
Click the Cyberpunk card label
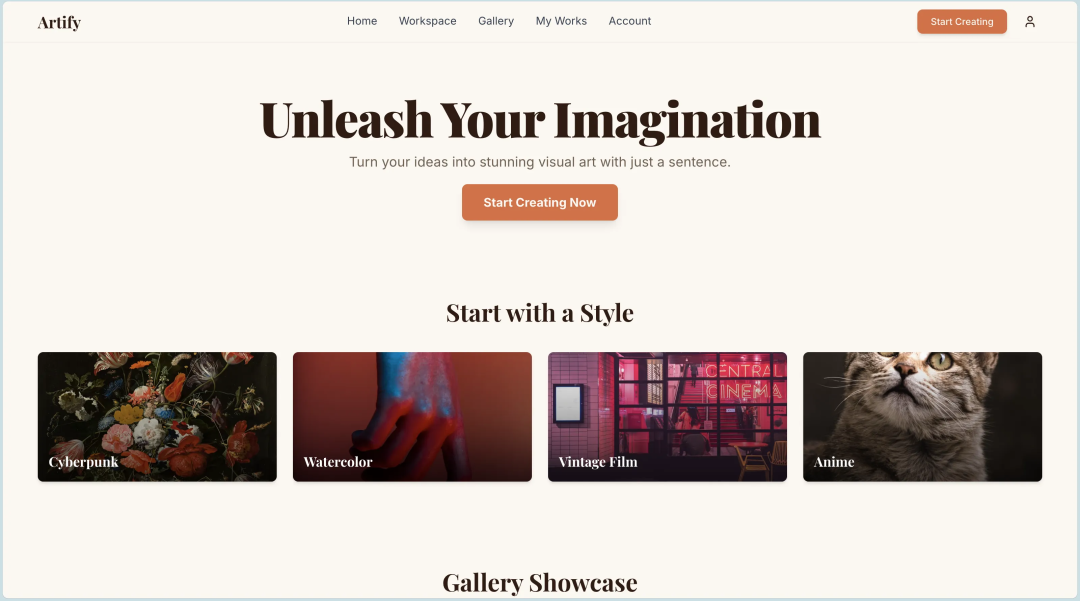click(x=83, y=462)
